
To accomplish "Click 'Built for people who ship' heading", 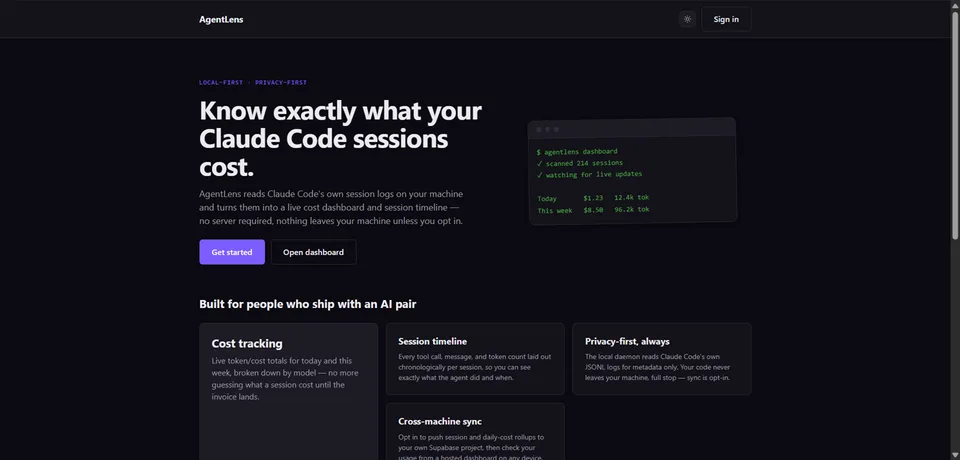I will point(308,304).
